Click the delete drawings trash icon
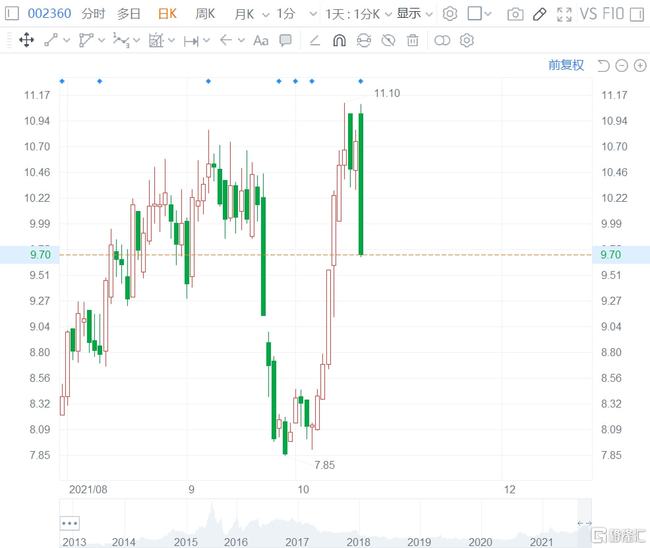Viewport: 650px width, 548px height. (x=414, y=40)
